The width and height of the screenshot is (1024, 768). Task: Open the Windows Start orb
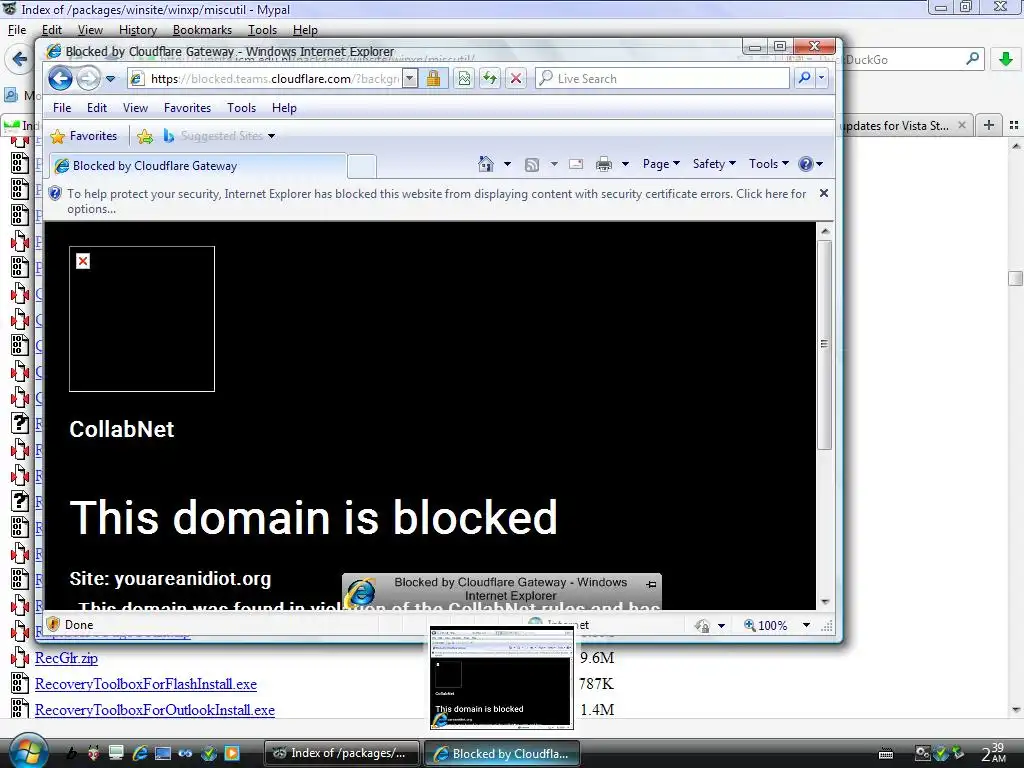[28, 752]
